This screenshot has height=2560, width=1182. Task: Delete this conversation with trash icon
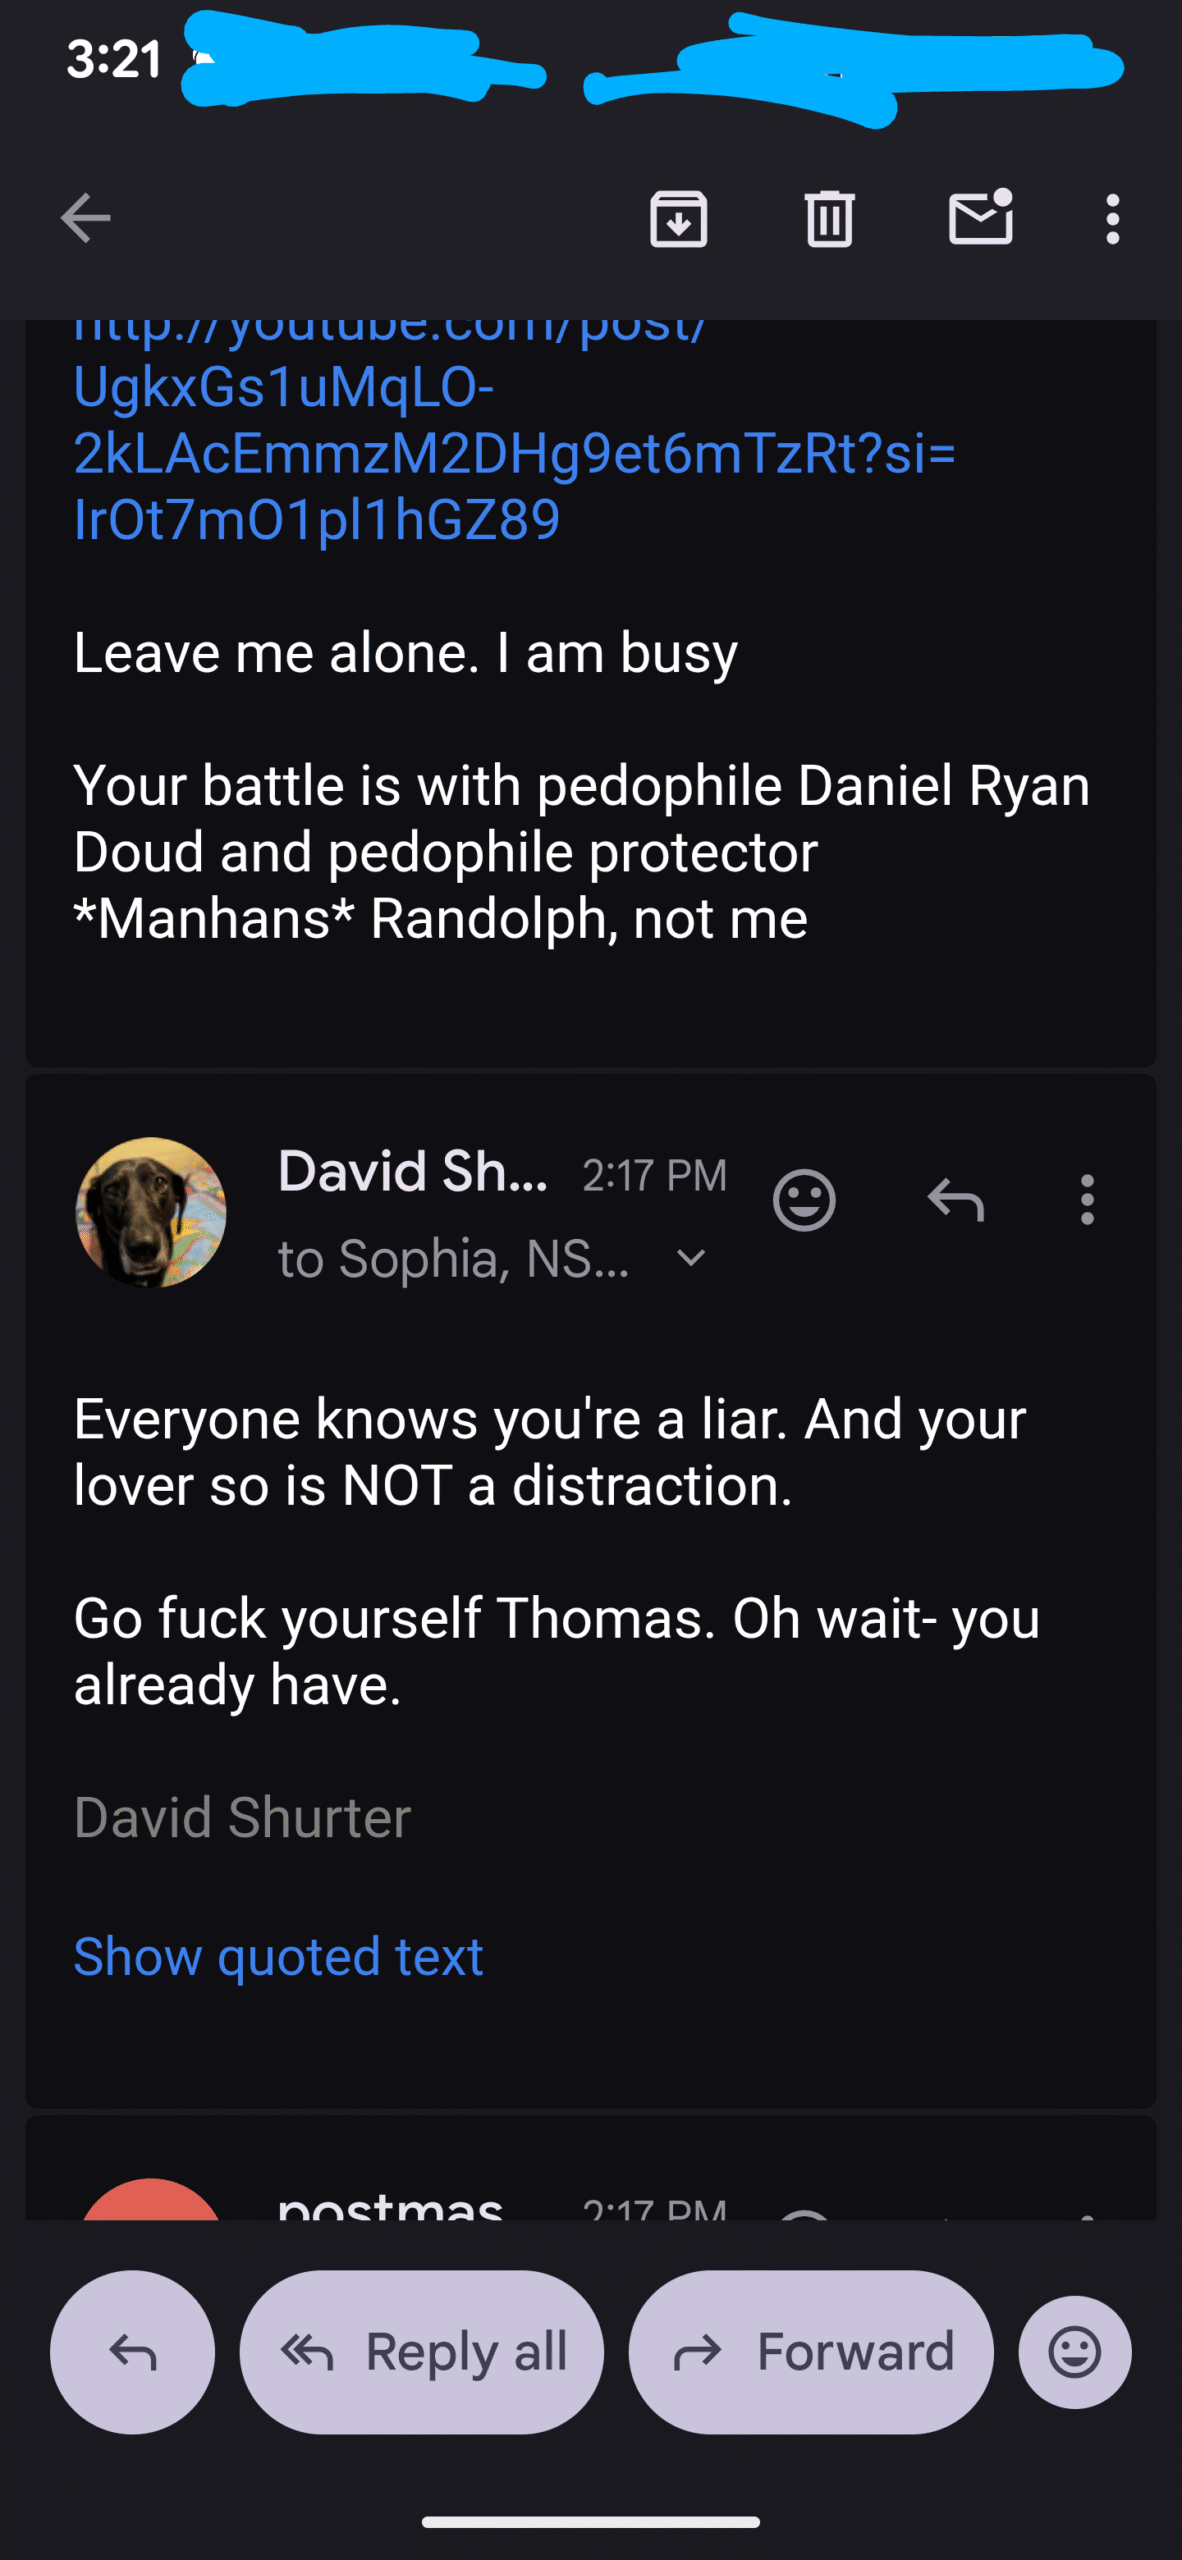829,218
